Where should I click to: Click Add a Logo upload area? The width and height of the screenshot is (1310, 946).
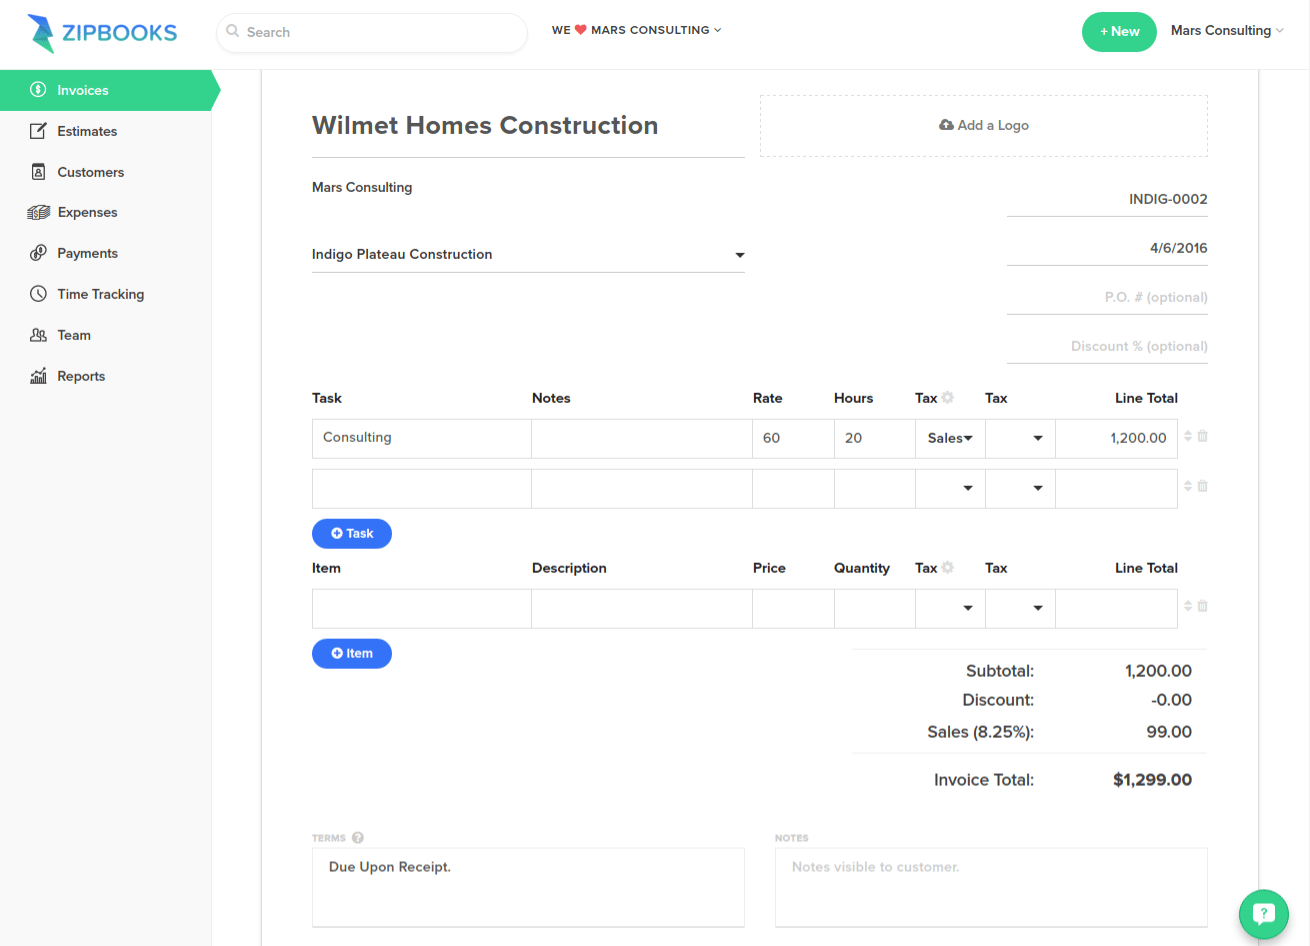(x=984, y=126)
